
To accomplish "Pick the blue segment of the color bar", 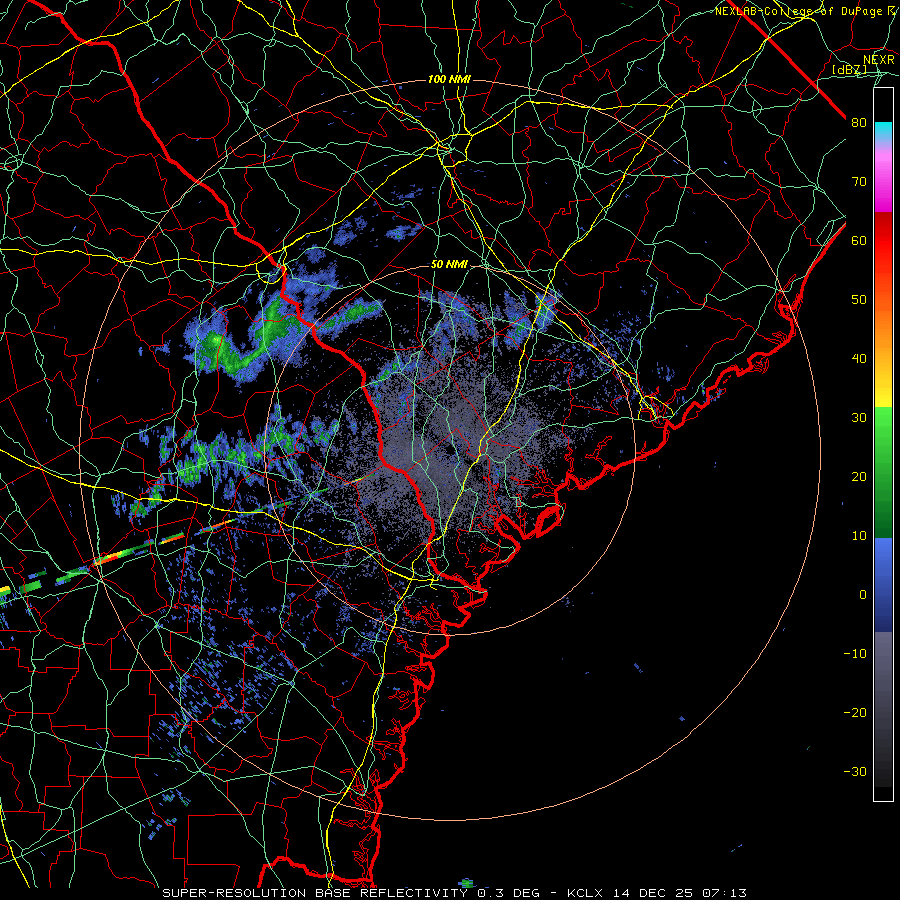I will click(x=883, y=584).
